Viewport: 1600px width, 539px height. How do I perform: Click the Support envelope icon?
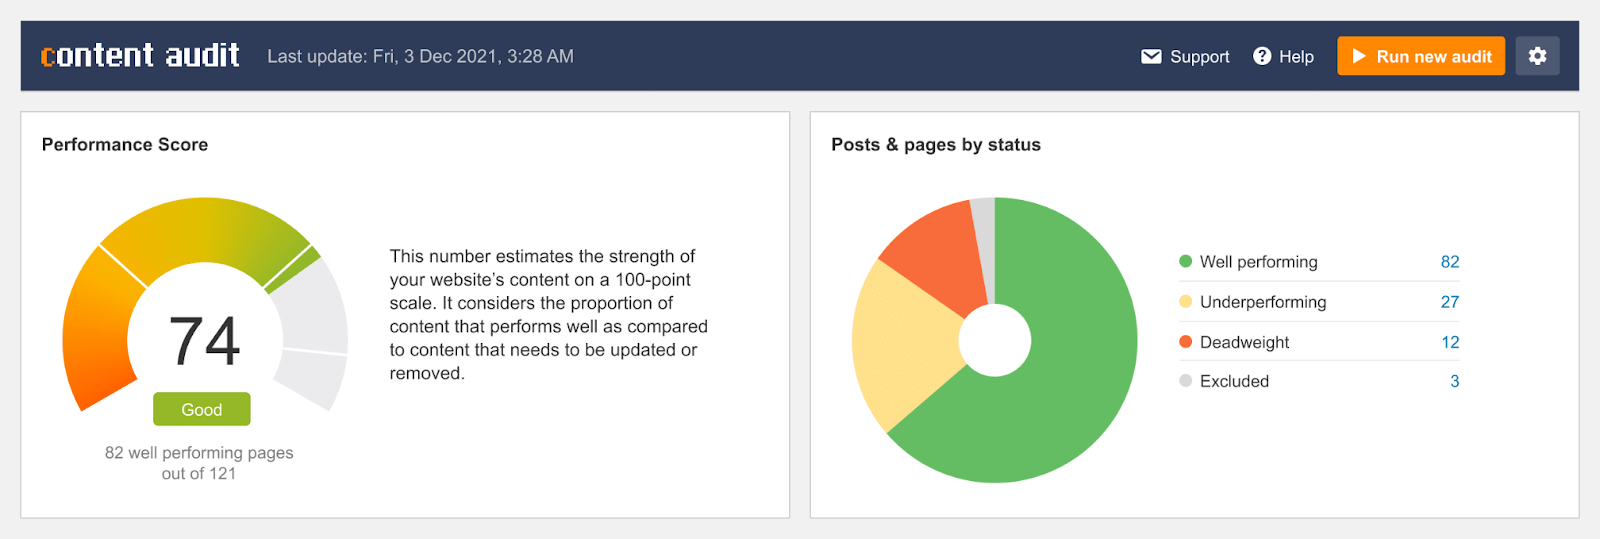(1152, 57)
